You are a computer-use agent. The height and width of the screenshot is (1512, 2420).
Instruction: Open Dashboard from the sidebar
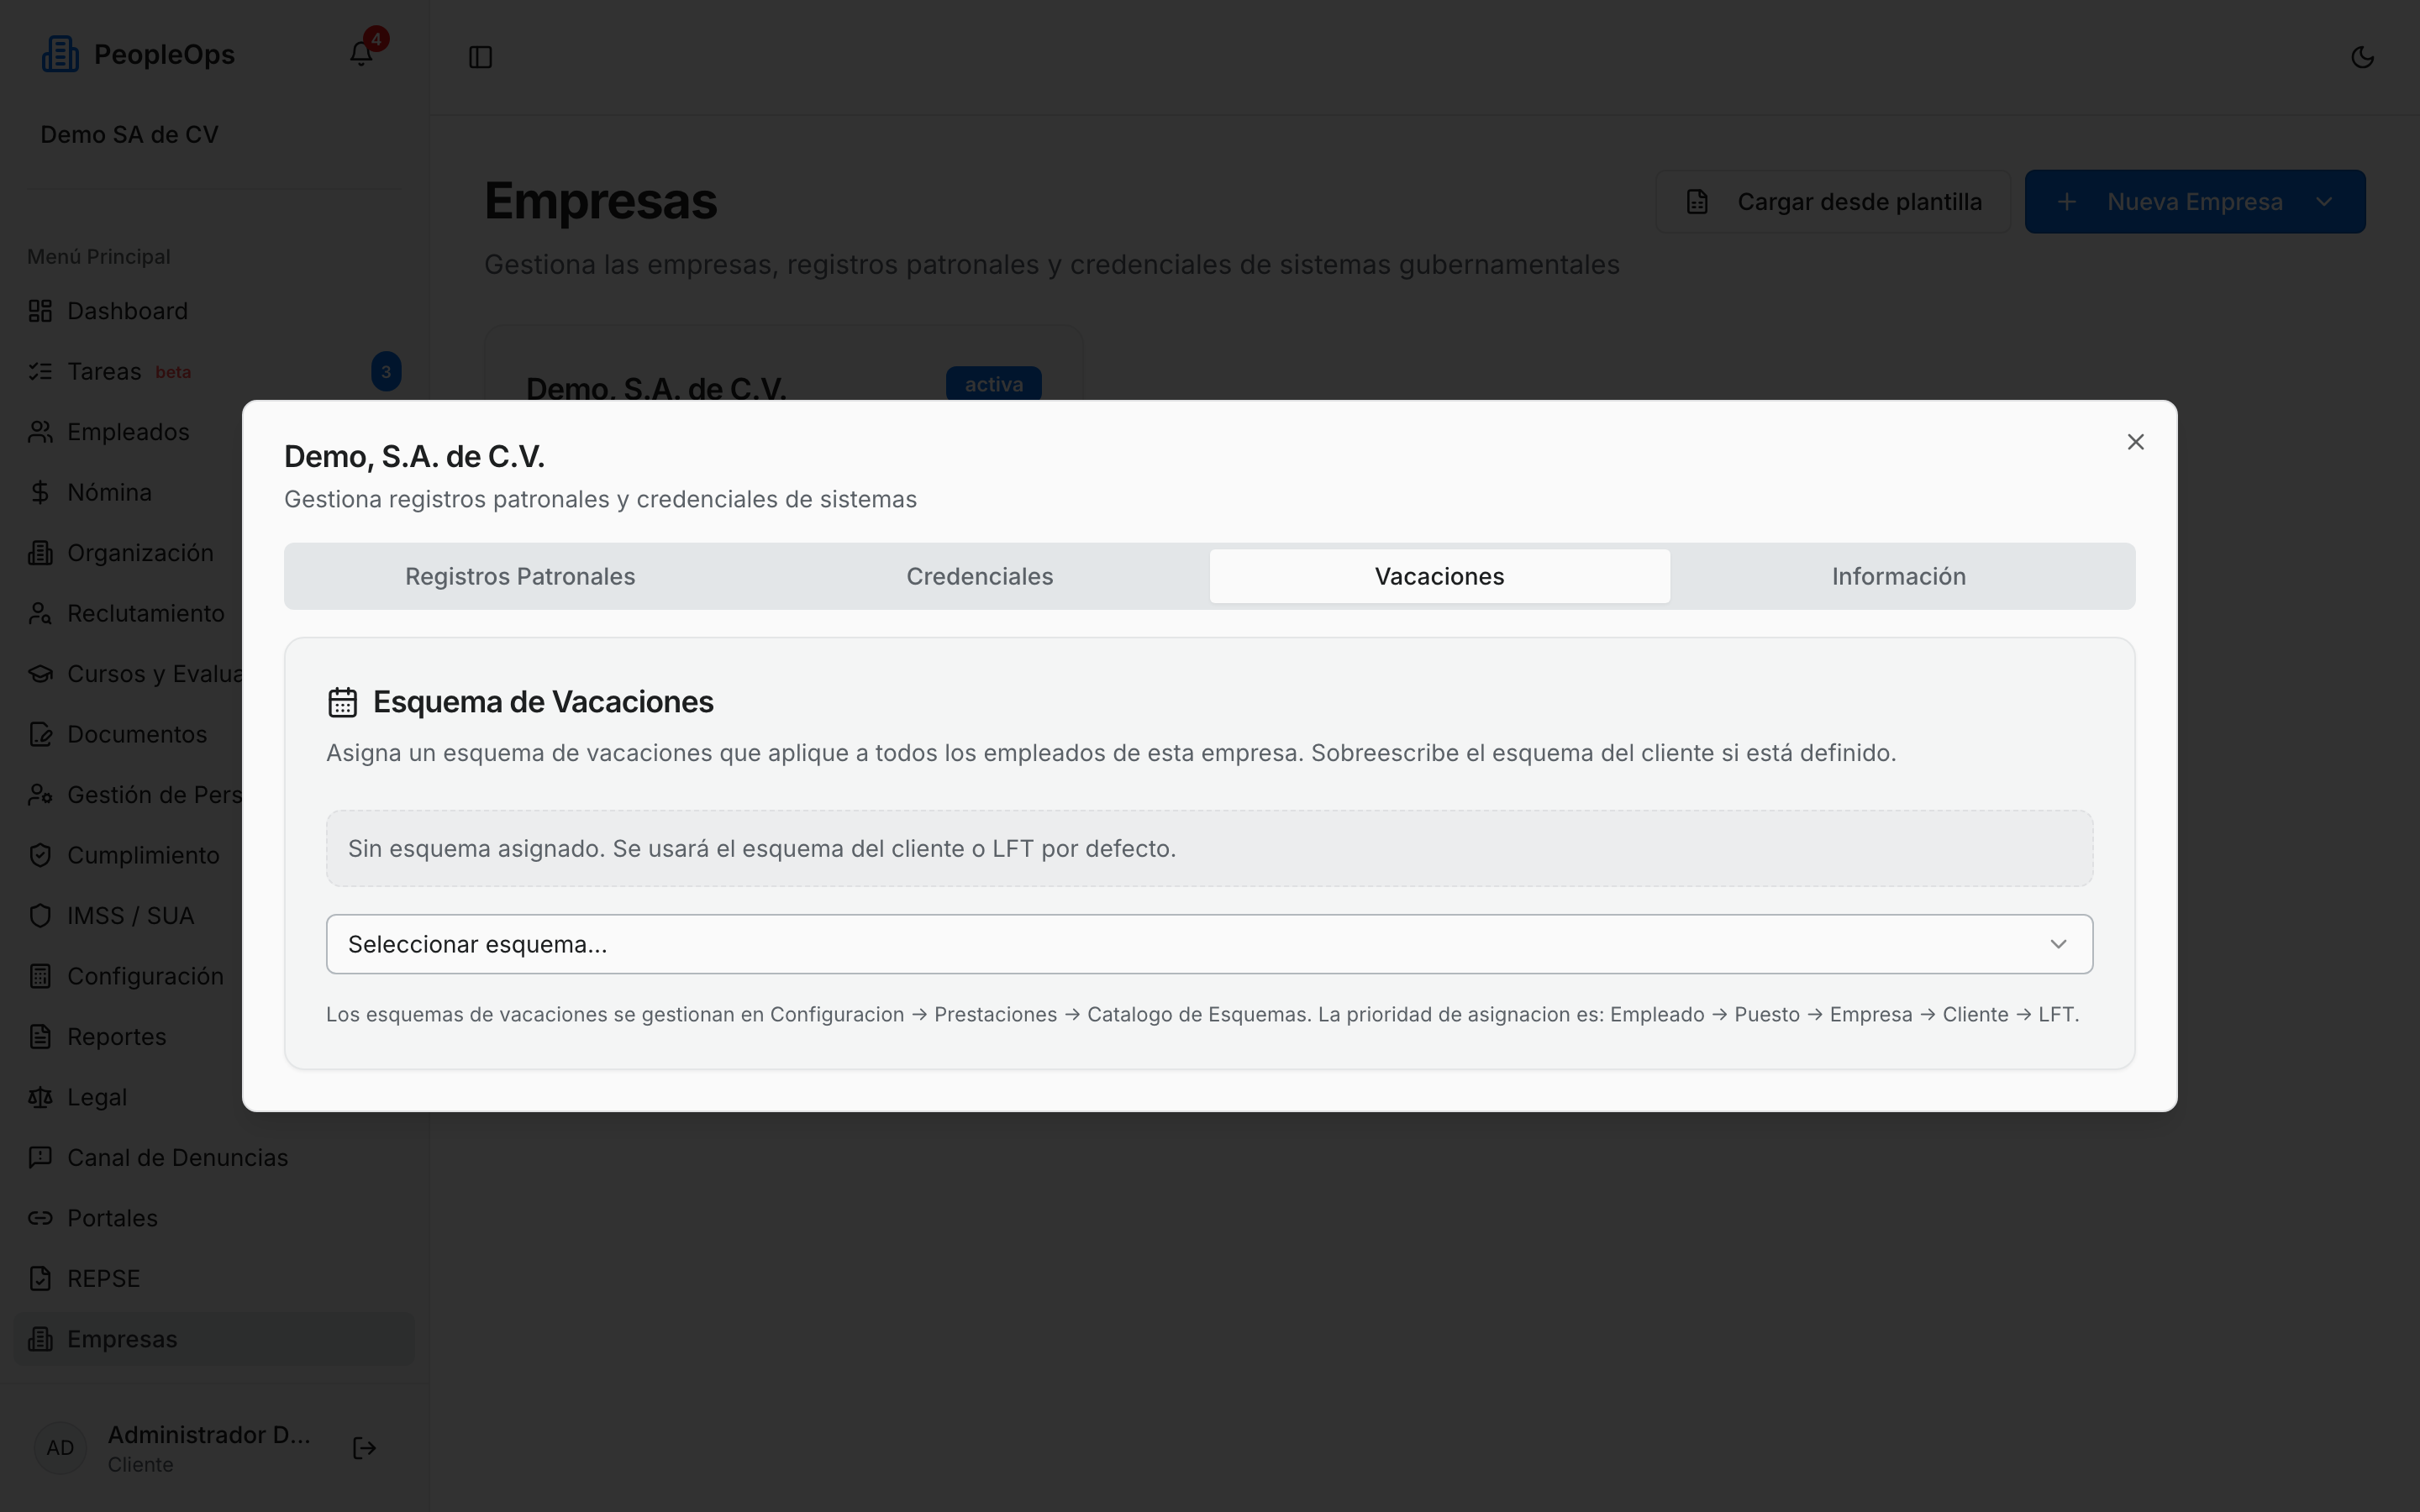(213, 311)
